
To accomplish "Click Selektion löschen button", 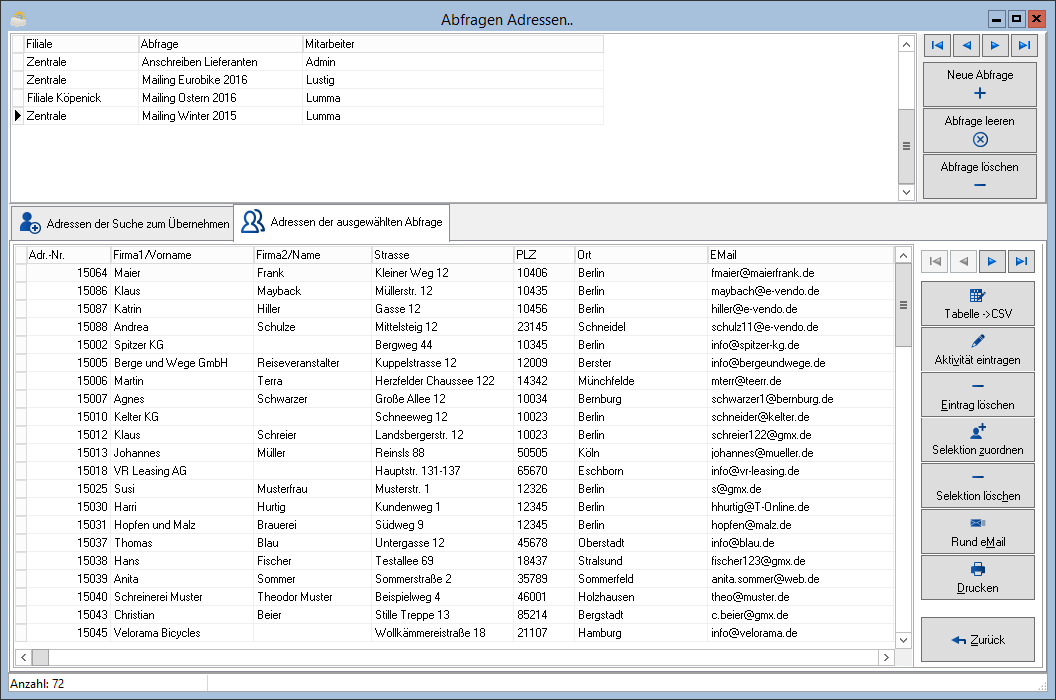I will 978,486.
